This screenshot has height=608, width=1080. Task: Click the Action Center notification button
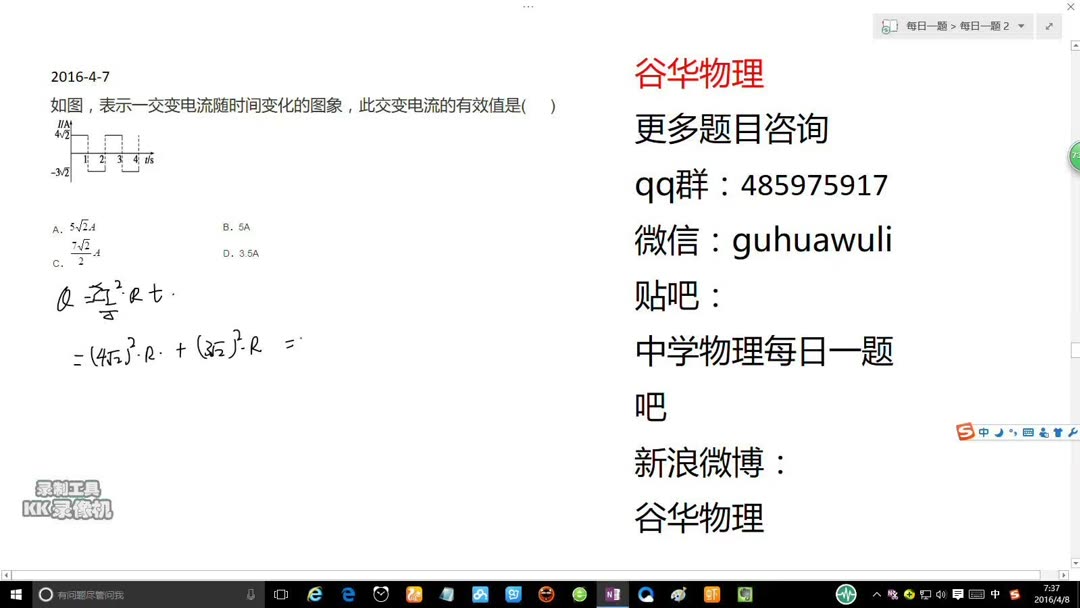pos(958,594)
